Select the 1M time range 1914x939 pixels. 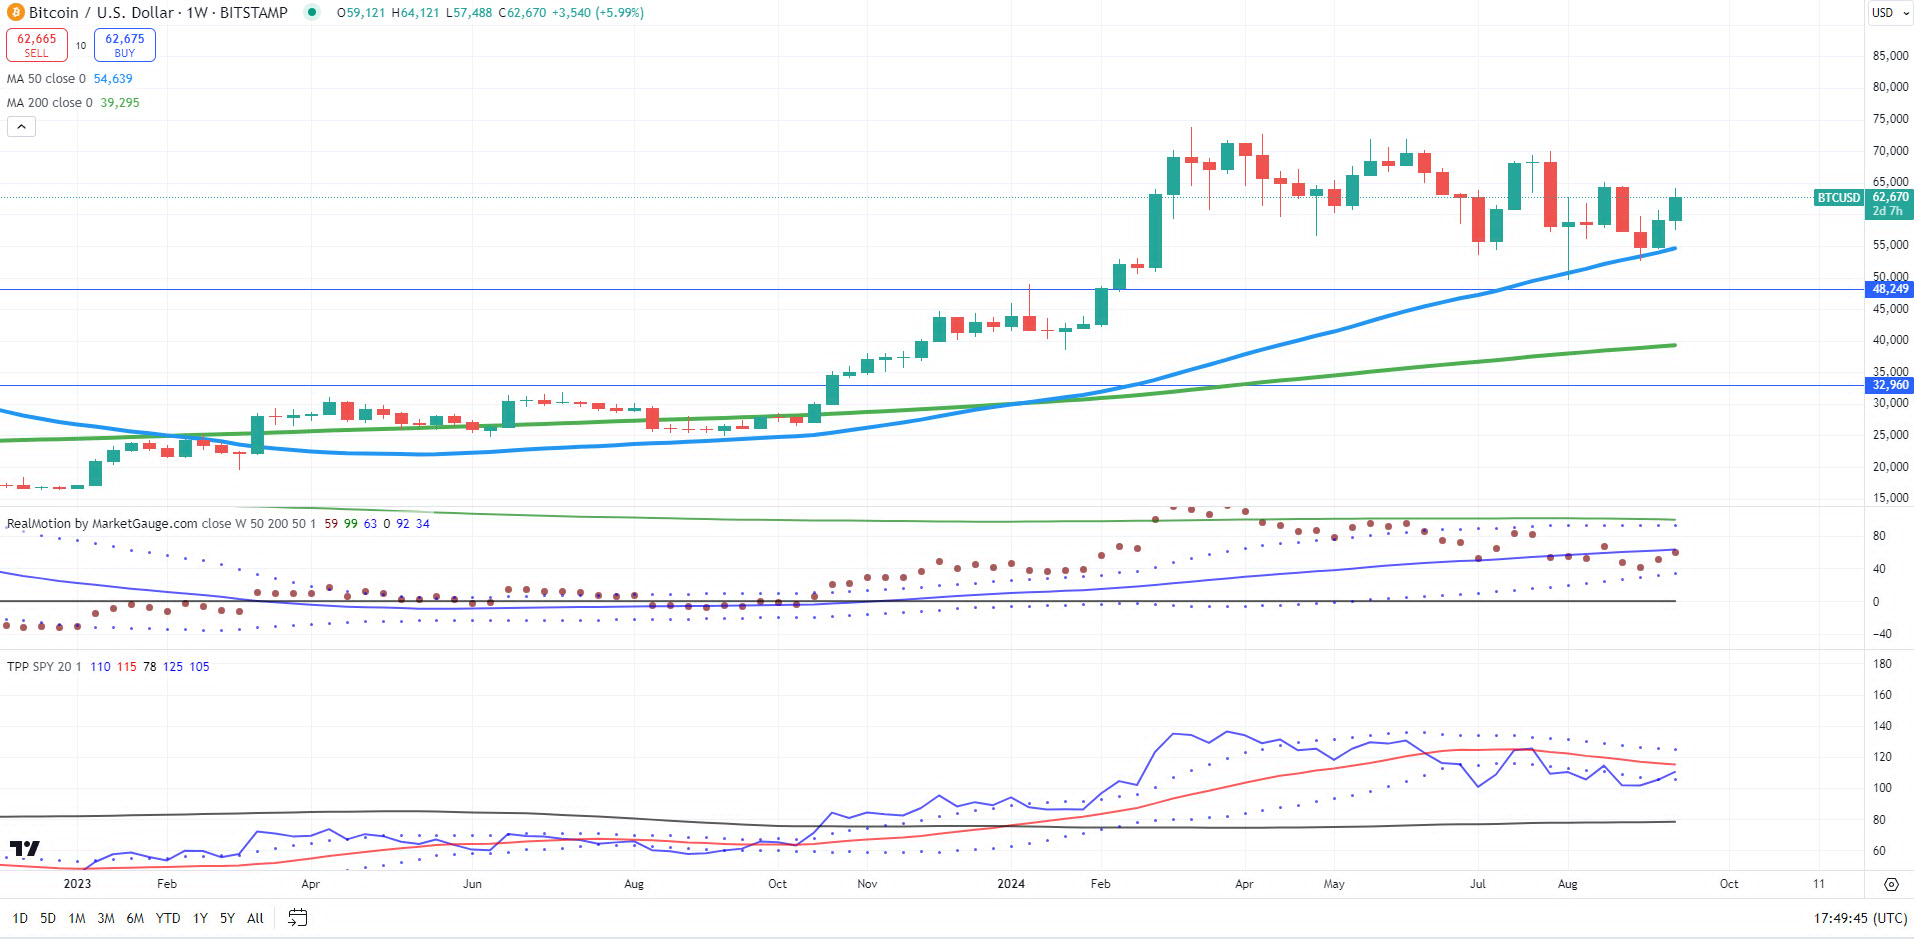click(x=77, y=918)
